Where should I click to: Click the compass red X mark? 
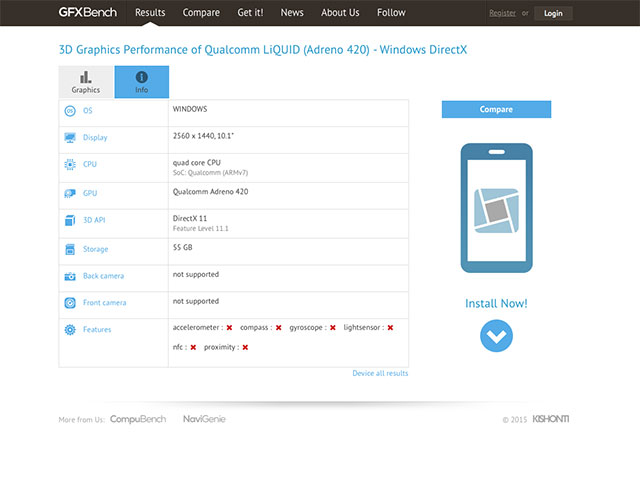278,328
